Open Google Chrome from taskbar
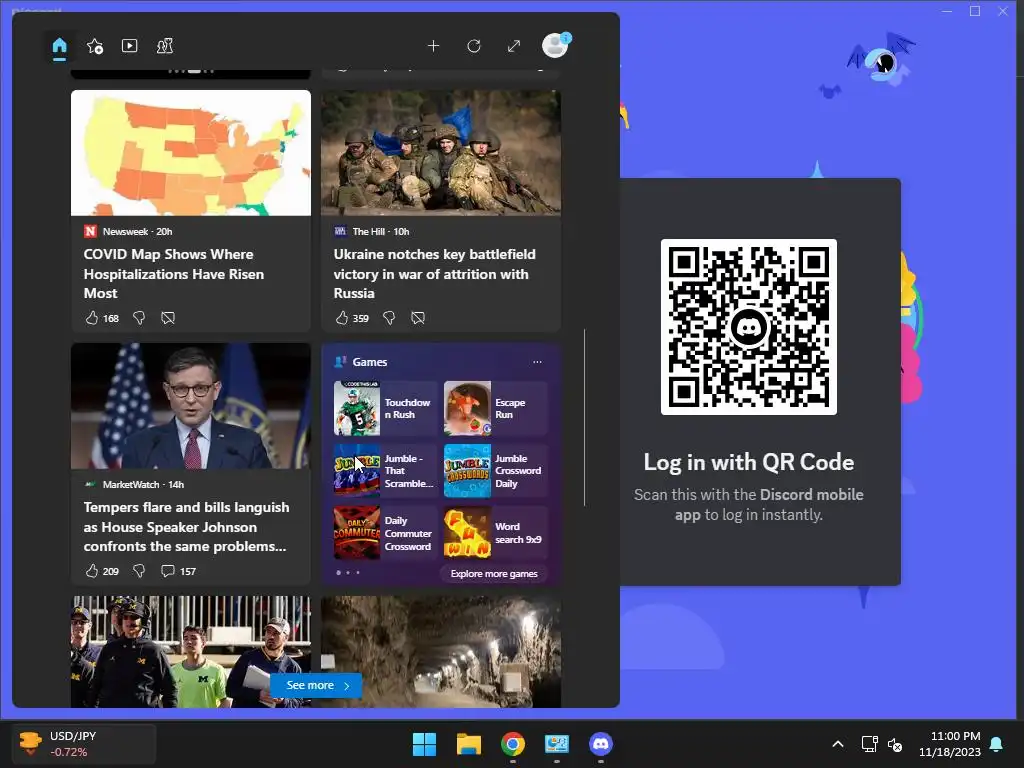 pyautogui.click(x=513, y=744)
